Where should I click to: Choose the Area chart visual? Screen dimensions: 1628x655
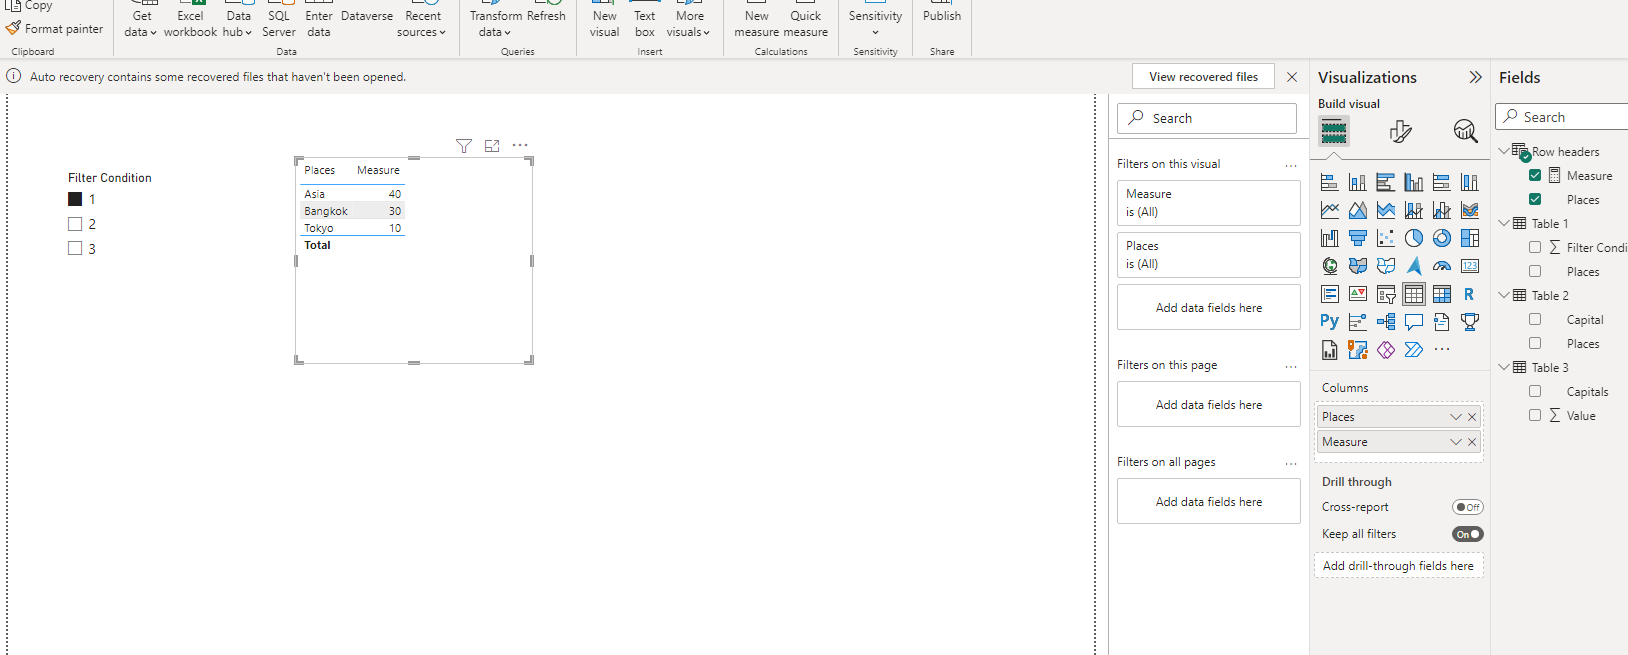tap(1357, 210)
